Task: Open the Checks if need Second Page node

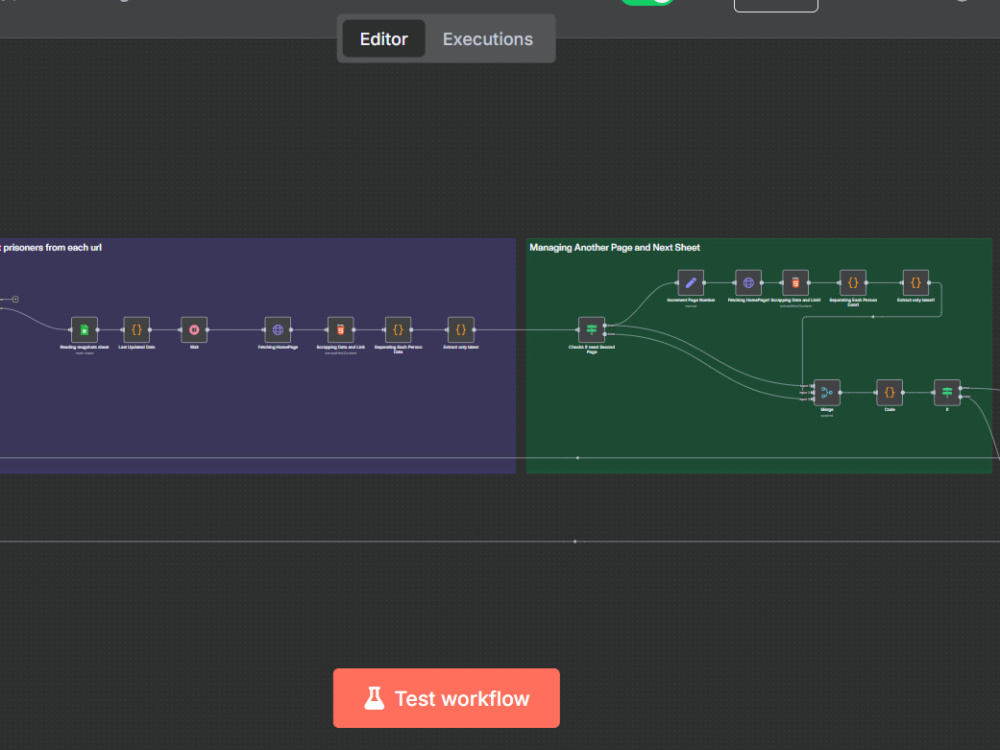Action: click(x=591, y=330)
